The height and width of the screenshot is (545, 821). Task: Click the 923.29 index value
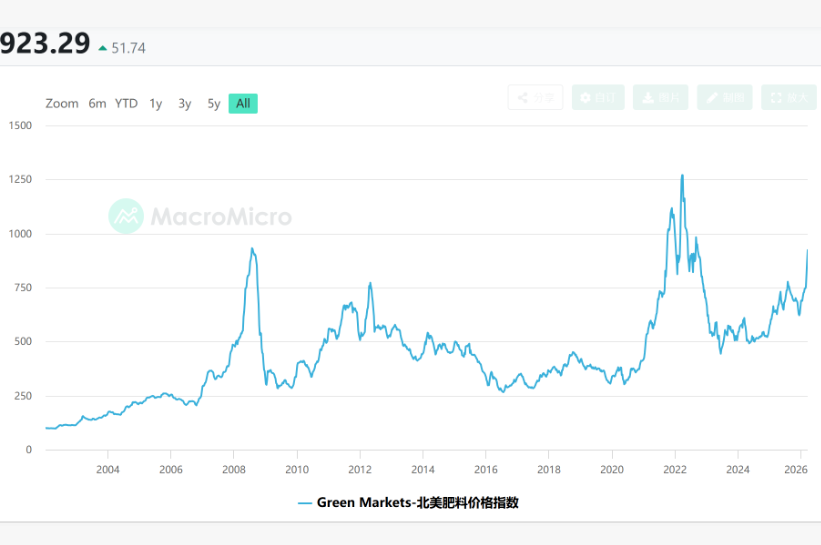tap(45, 45)
